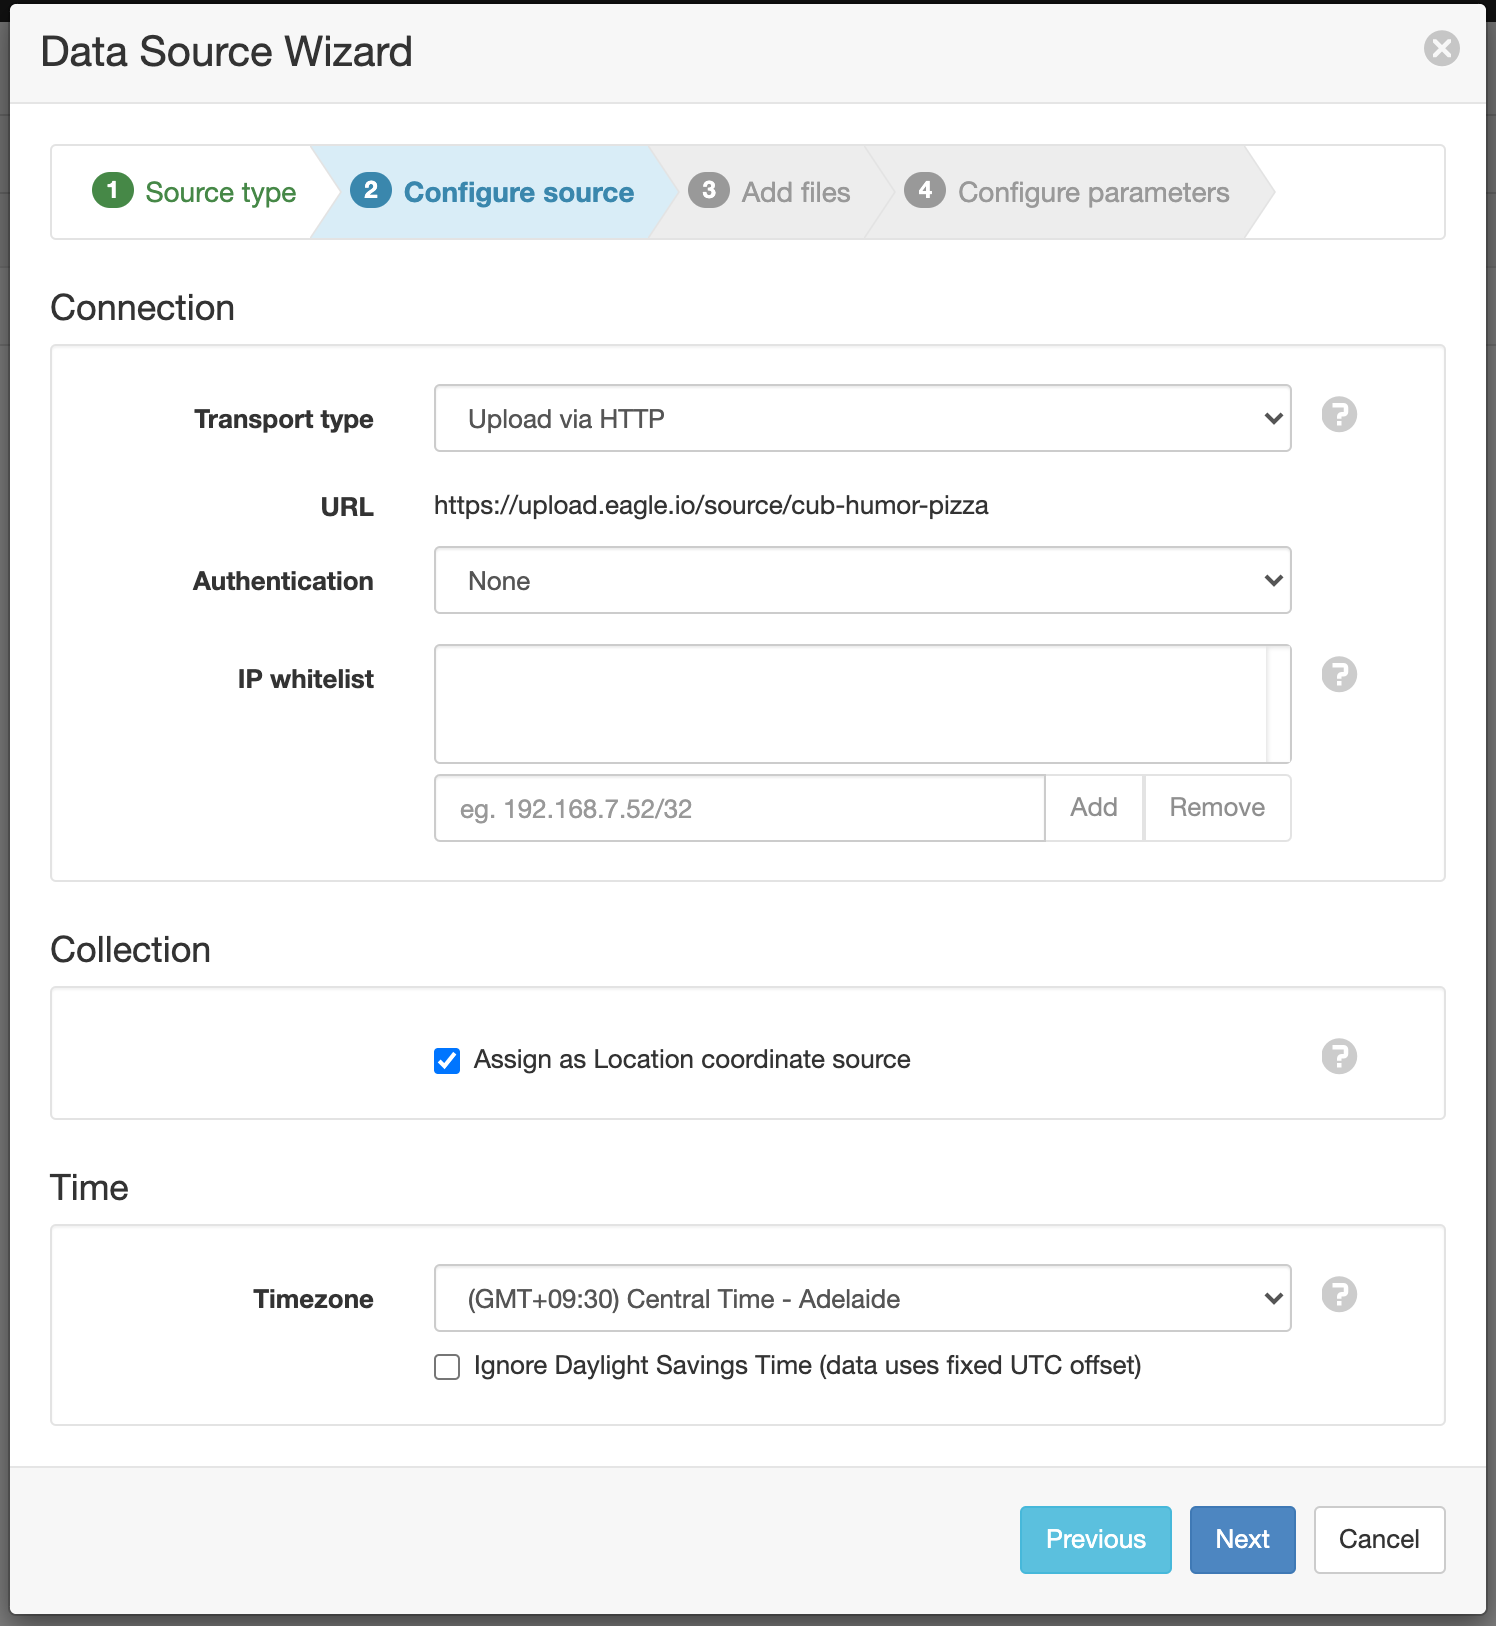Viewport: 1496px width, 1626px height.
Task: Focus the IP address input field
Action: [x=740, y=808]
